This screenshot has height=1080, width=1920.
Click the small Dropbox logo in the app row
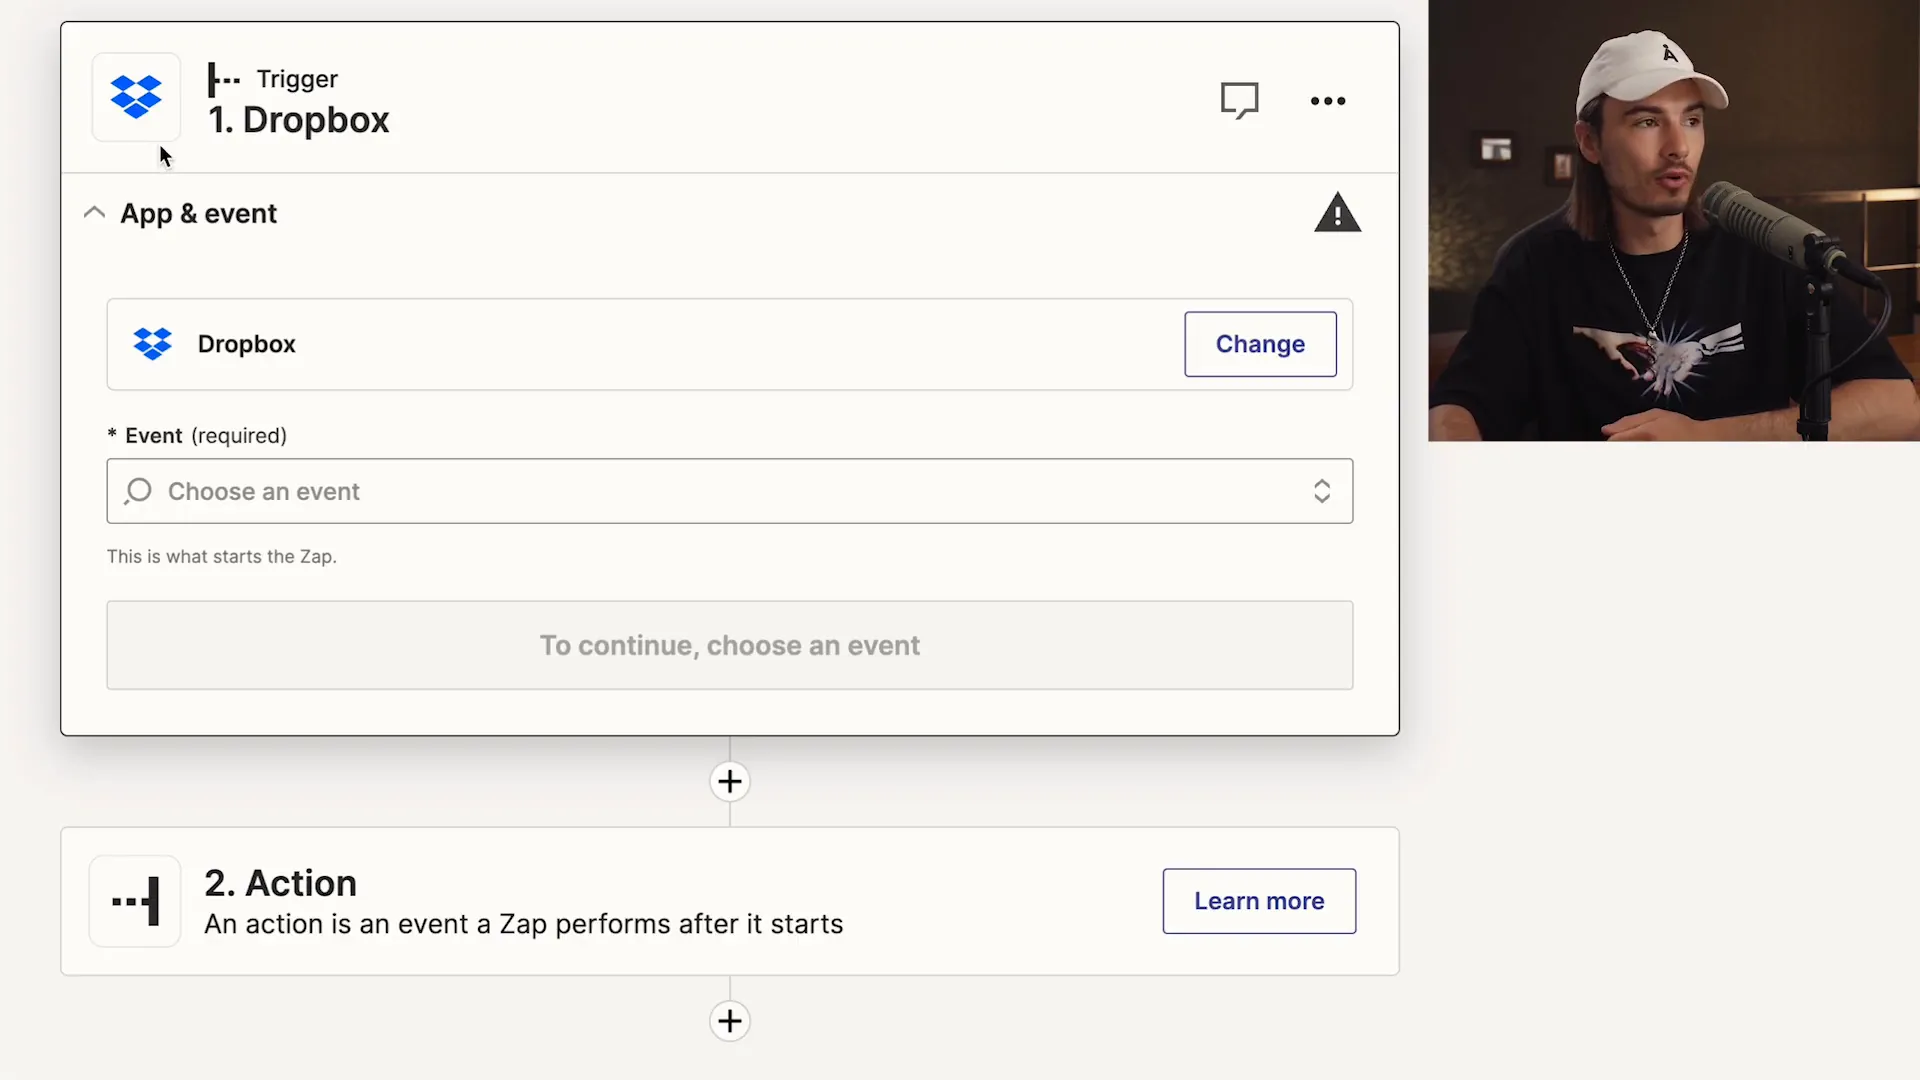pyautogui.click(x=153, y=344)
